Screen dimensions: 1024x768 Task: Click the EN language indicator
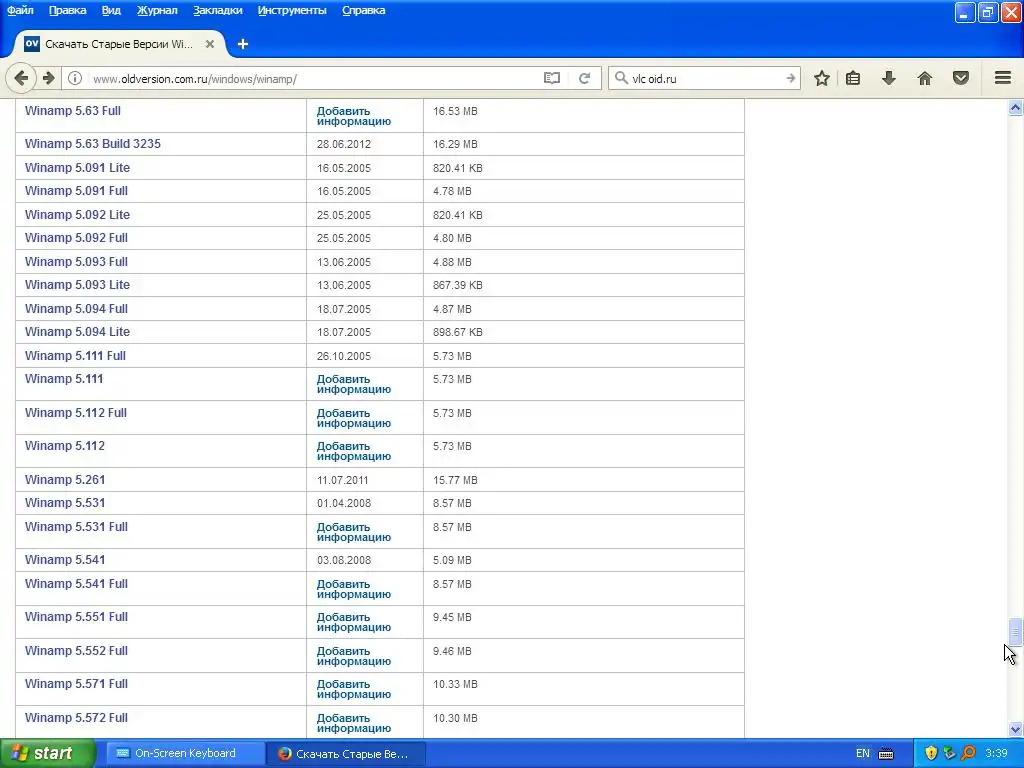pos(863,754)
